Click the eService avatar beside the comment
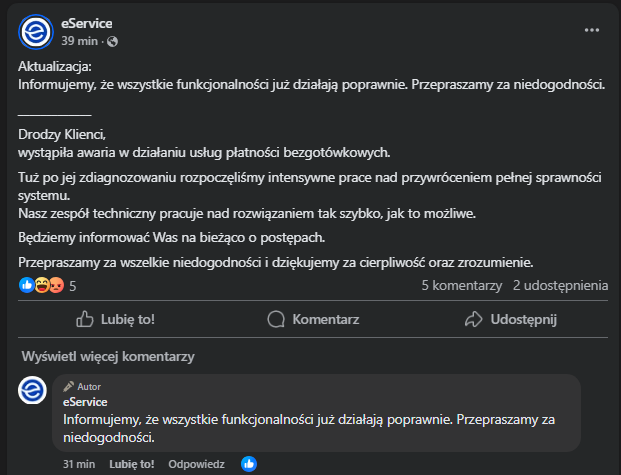This screenshot has height=475, width=621. click(32, 390)
